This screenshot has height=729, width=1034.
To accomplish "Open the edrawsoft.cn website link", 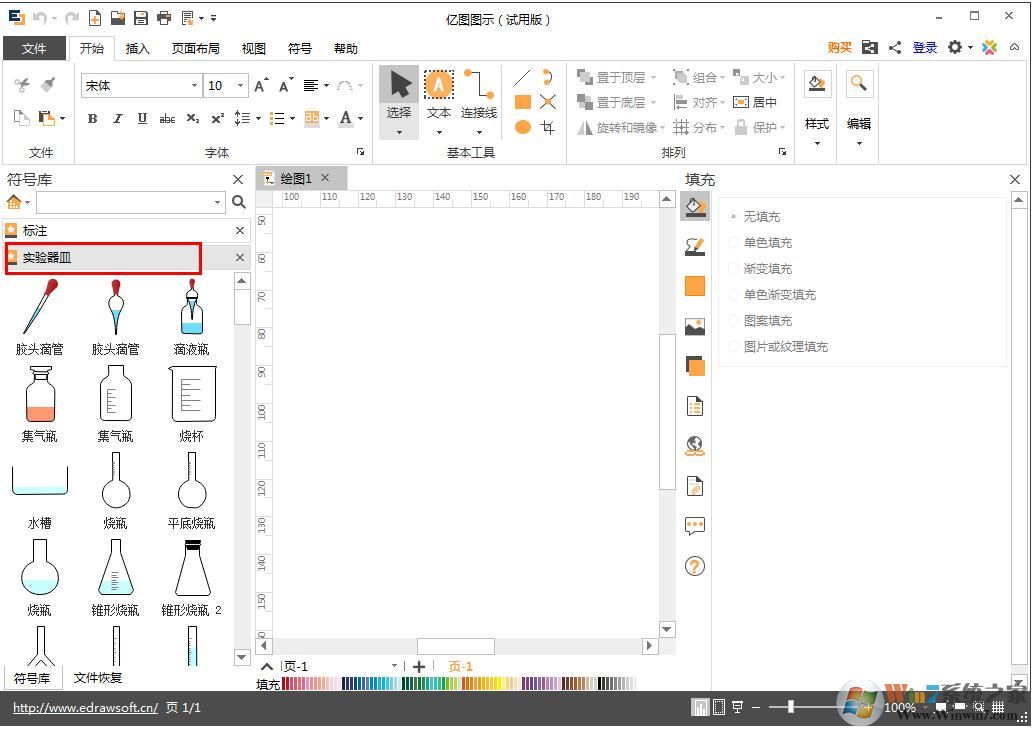I will pos(85,708).
